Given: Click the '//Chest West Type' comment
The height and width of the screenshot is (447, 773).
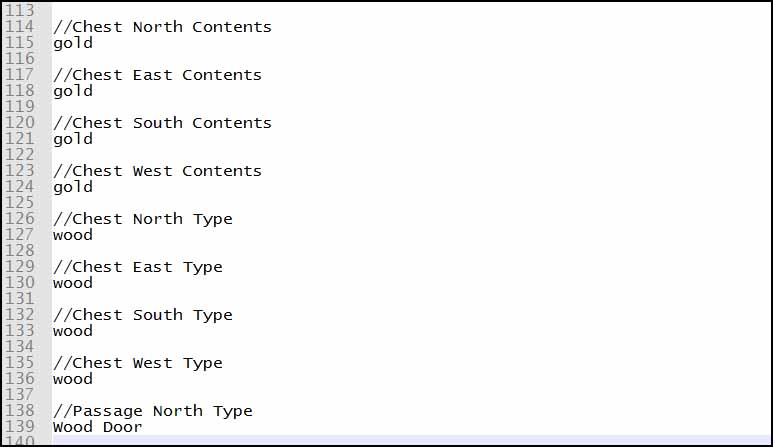Looking at the screenshot, I should pyautogui.click(x=138, y=364).
